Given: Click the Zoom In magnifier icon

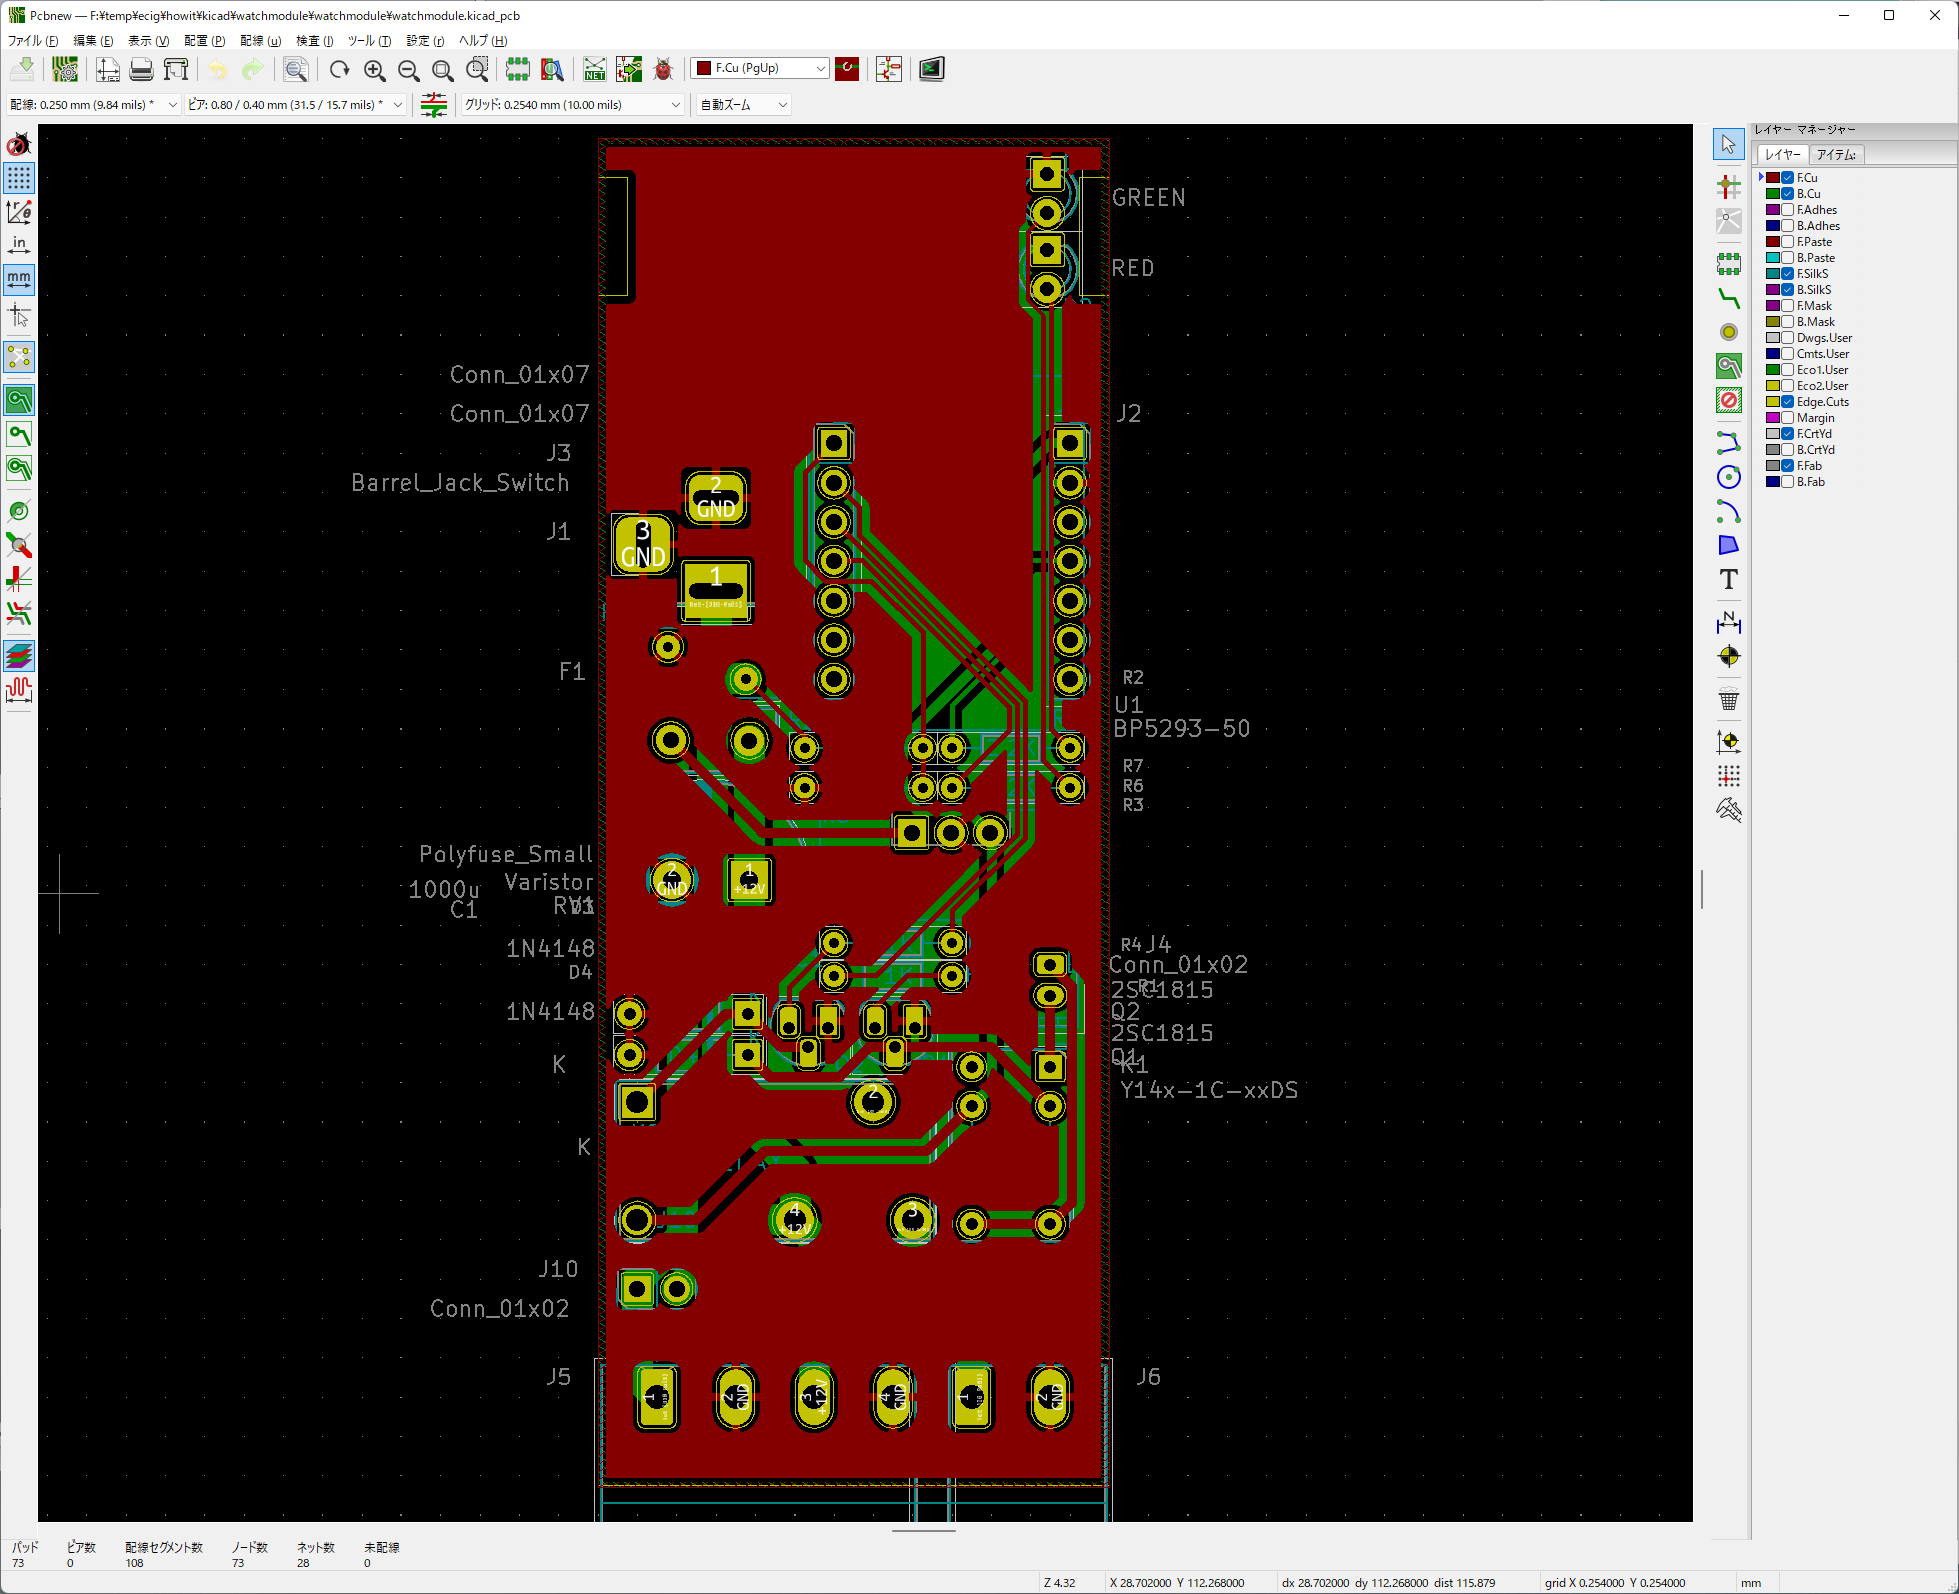Looking at the screenshot, I should click(374, 69).
